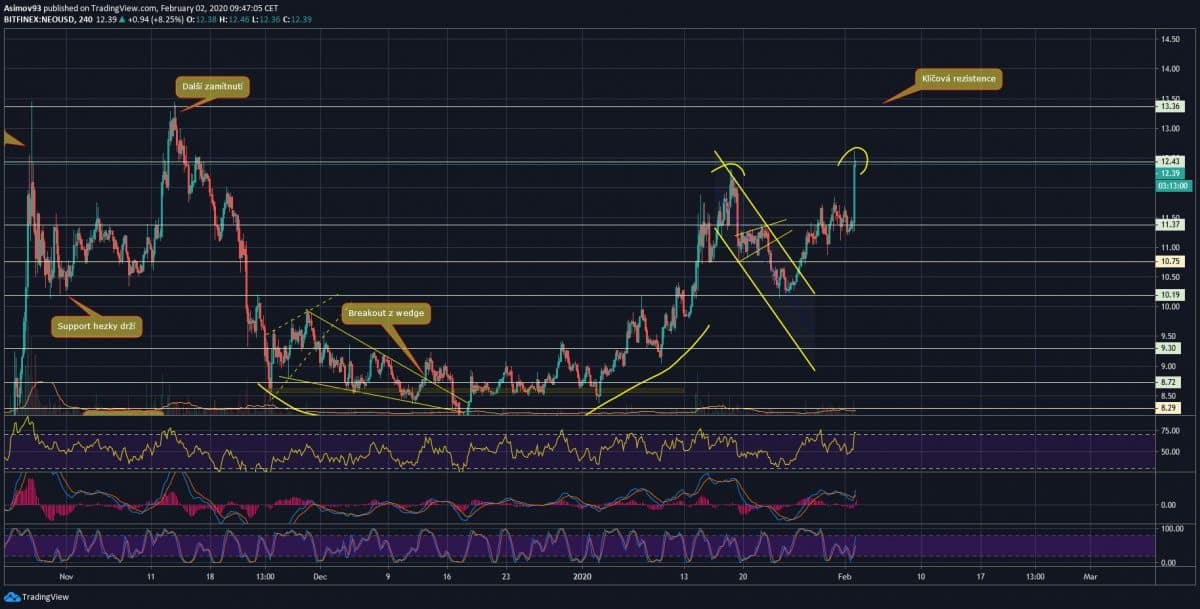Image resolution: width=1200 pixels, height=609 pixels.
Task: Click the 13.36 resistance price label
Action: (1170, 106)
